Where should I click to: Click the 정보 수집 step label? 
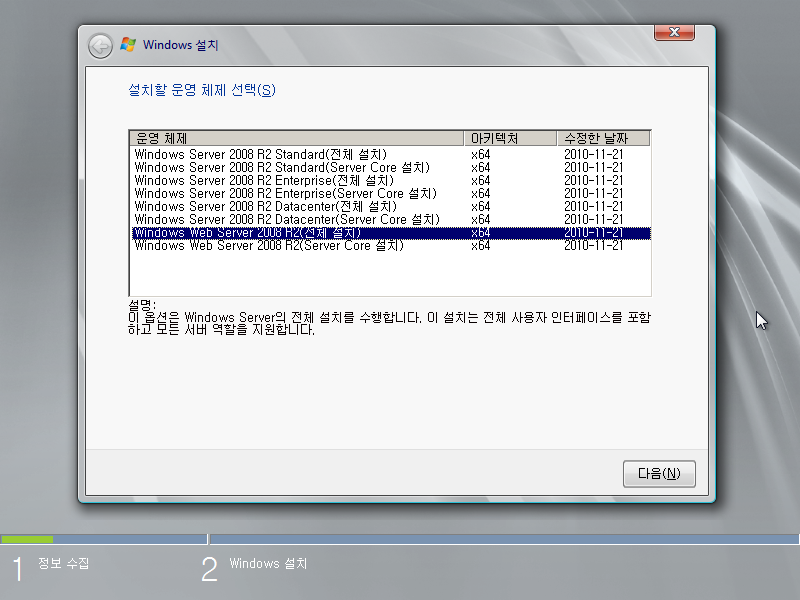[x=64, y=564]
